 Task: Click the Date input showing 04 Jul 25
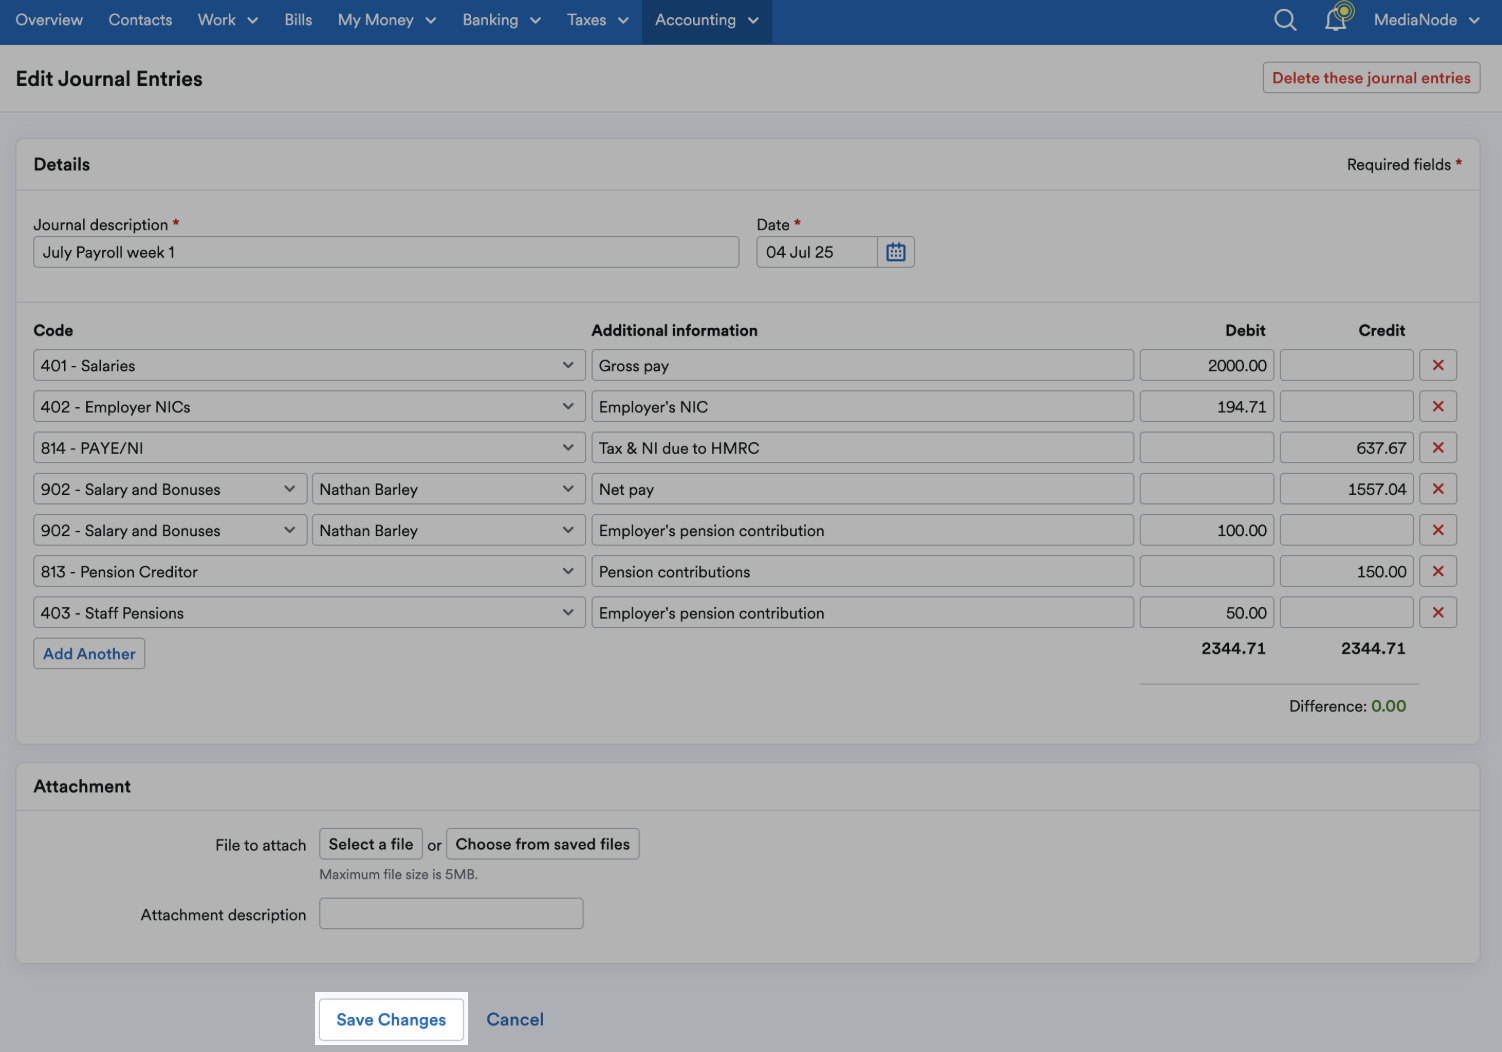(x=817, y=252)
